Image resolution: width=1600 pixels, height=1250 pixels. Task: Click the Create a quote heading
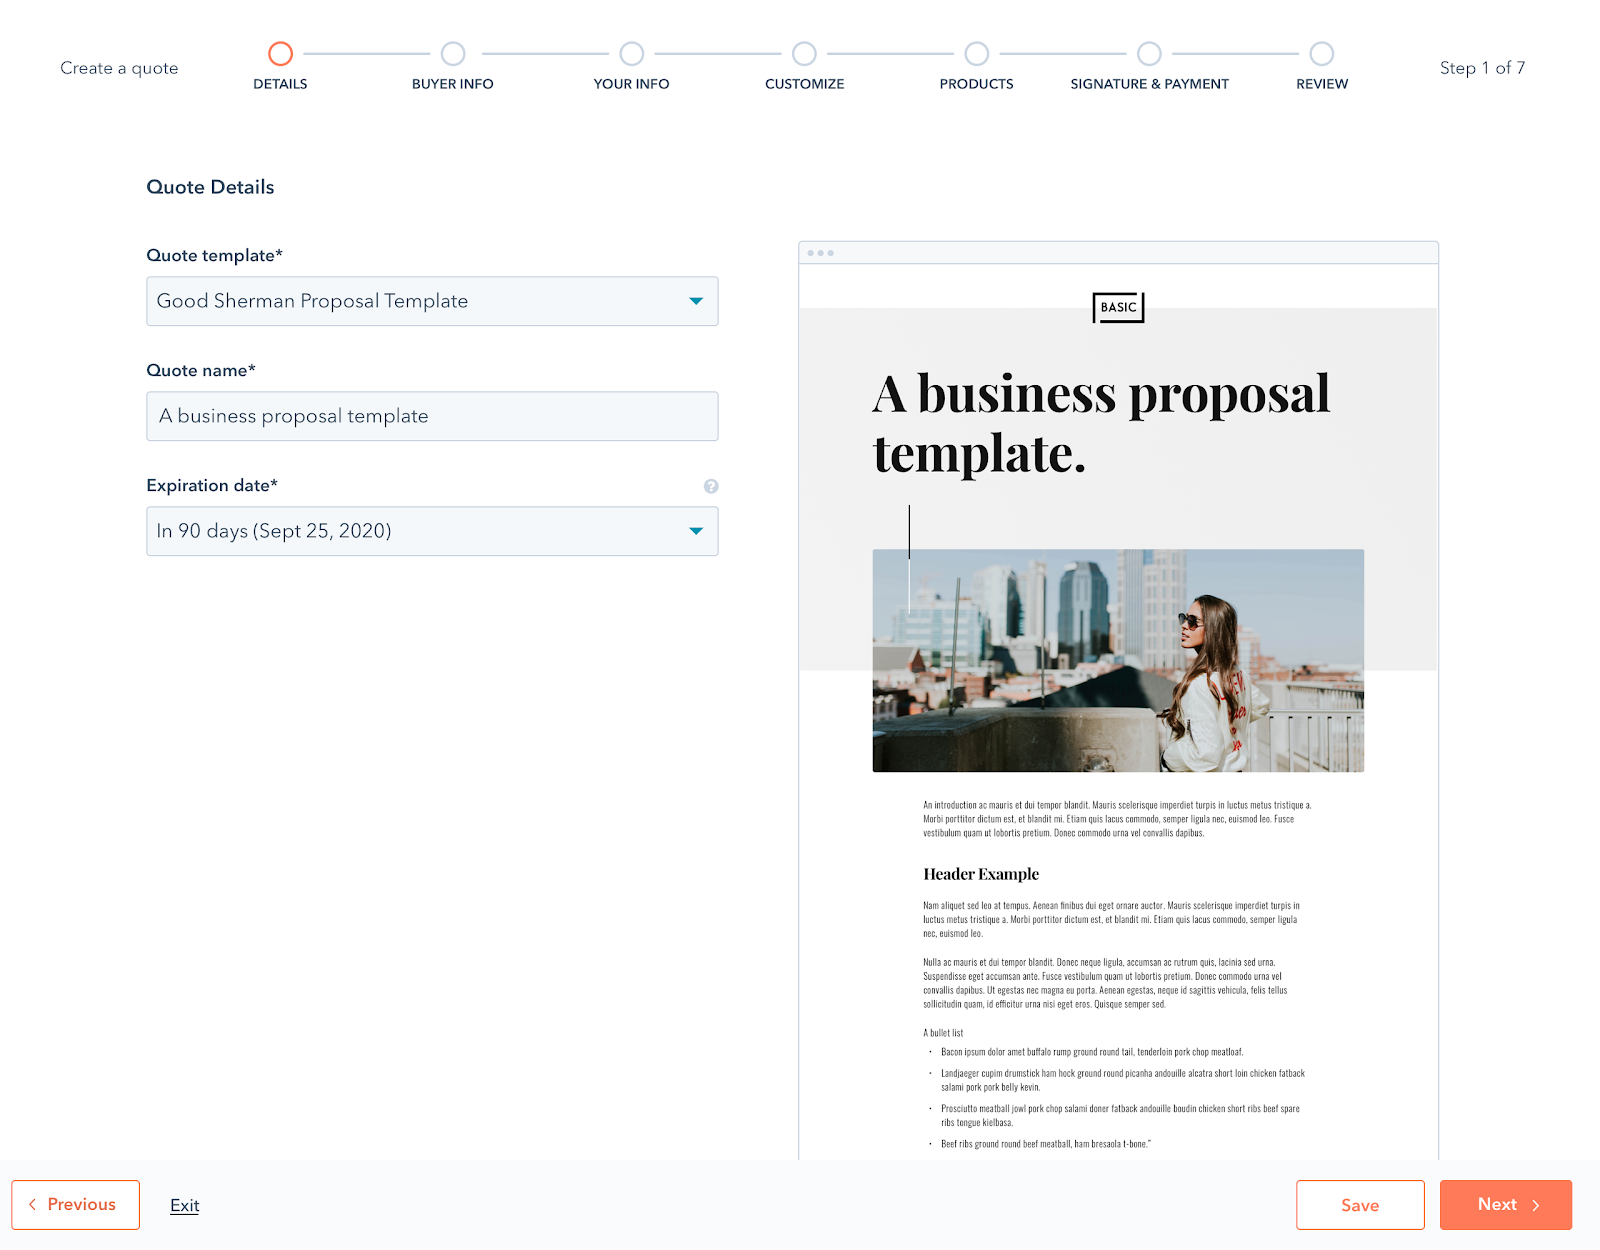click(x=119, y=67)
